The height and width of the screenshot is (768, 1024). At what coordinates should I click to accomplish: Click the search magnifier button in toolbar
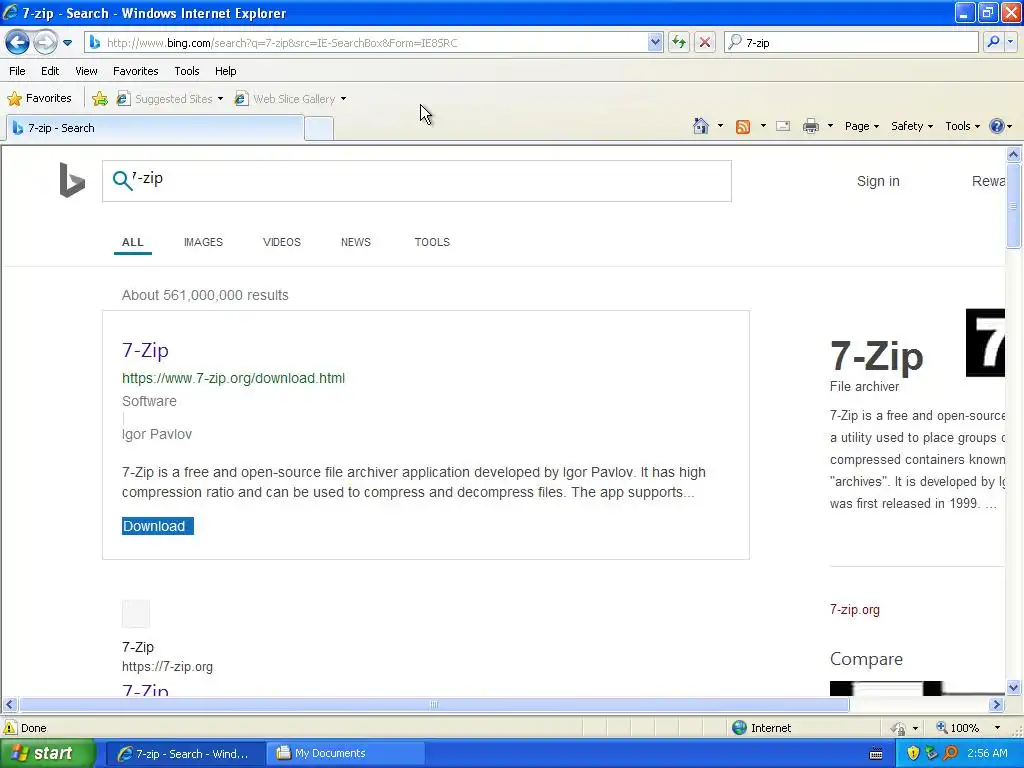(993, 42)
